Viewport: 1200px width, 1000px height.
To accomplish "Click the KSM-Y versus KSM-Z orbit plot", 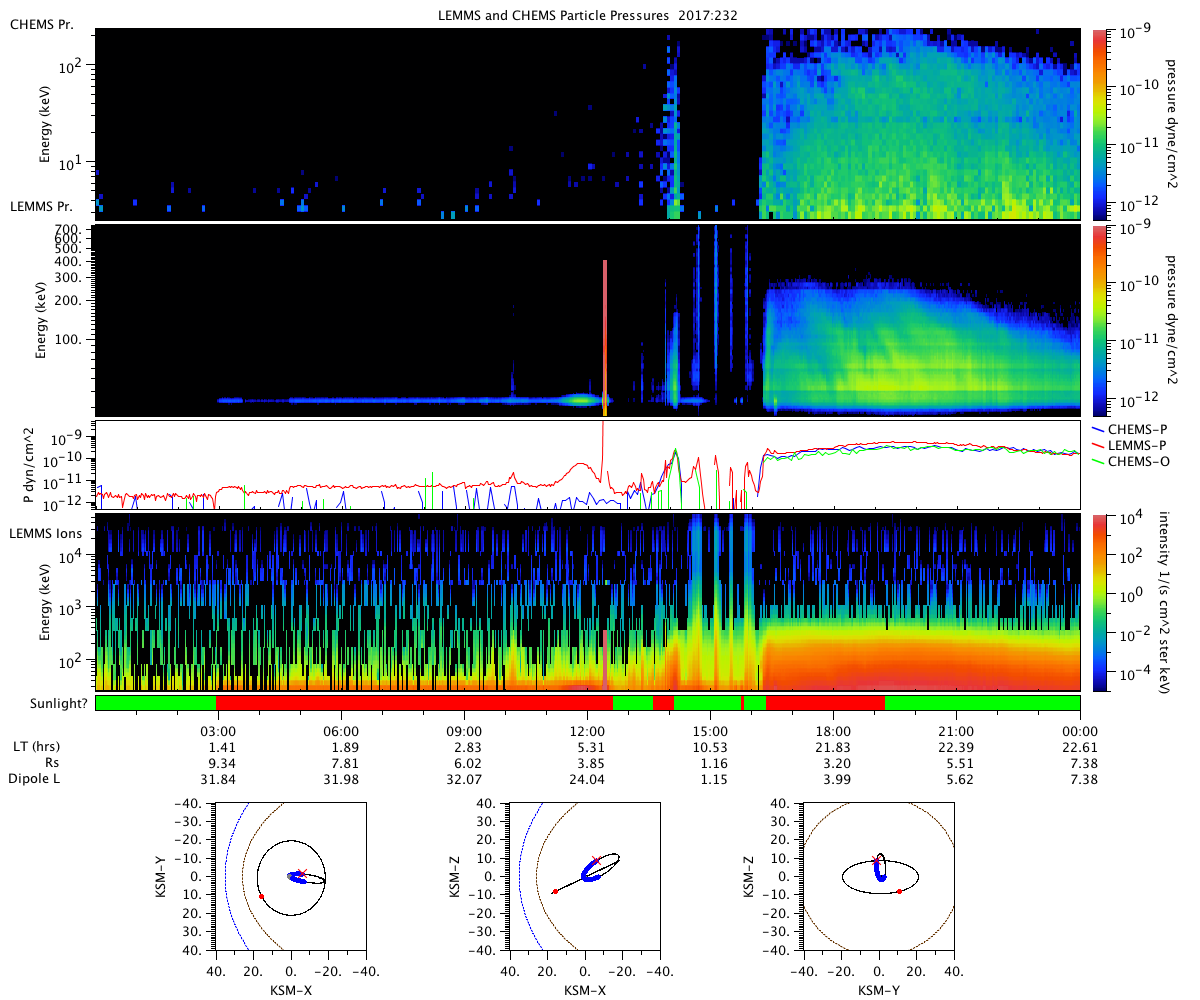I will click(x=879, y=876).
